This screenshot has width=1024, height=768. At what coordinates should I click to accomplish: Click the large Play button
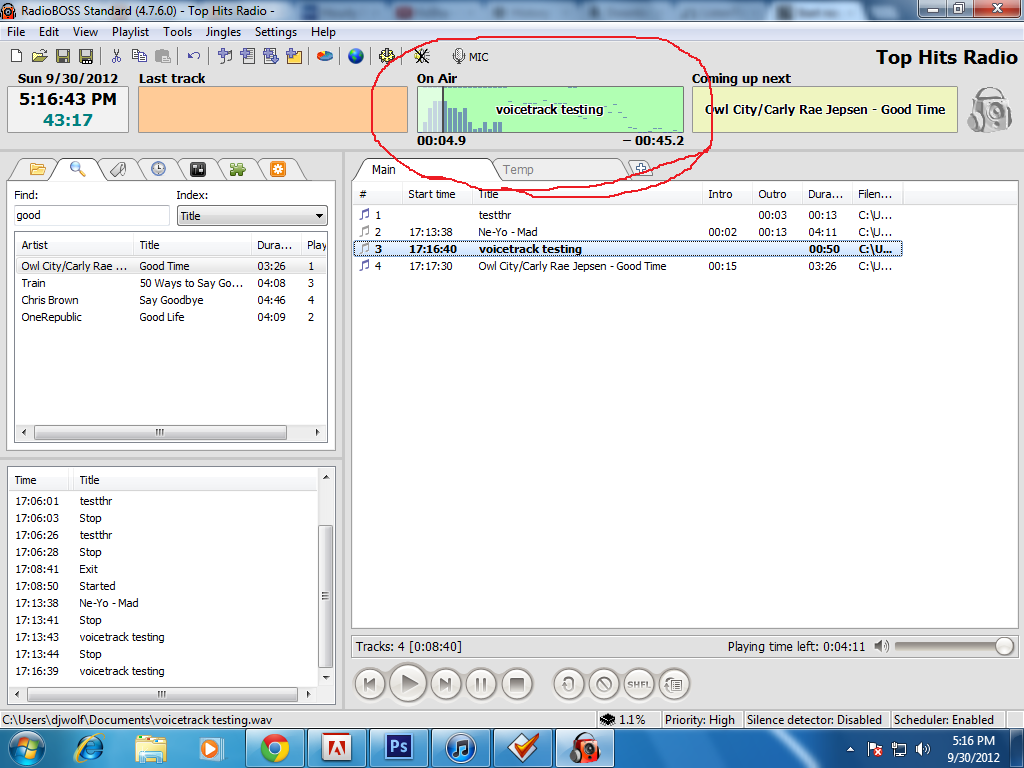tap(408, 684)
